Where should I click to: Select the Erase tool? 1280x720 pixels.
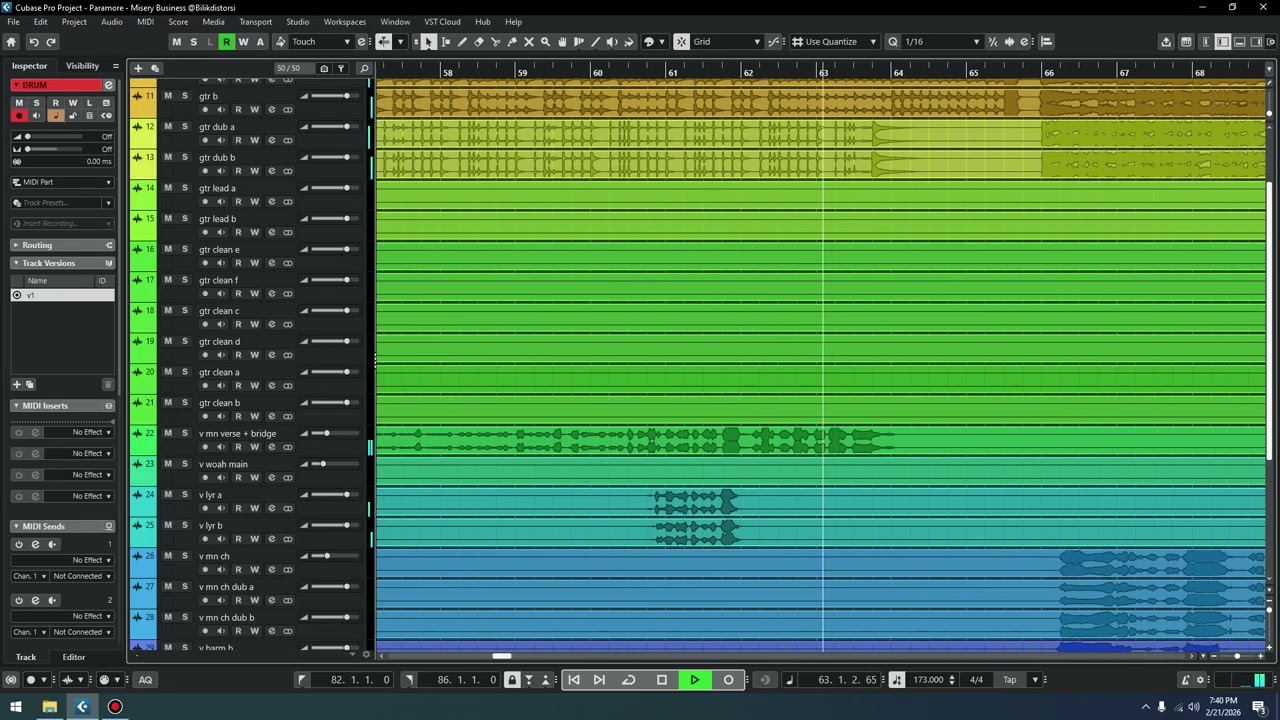479,42
